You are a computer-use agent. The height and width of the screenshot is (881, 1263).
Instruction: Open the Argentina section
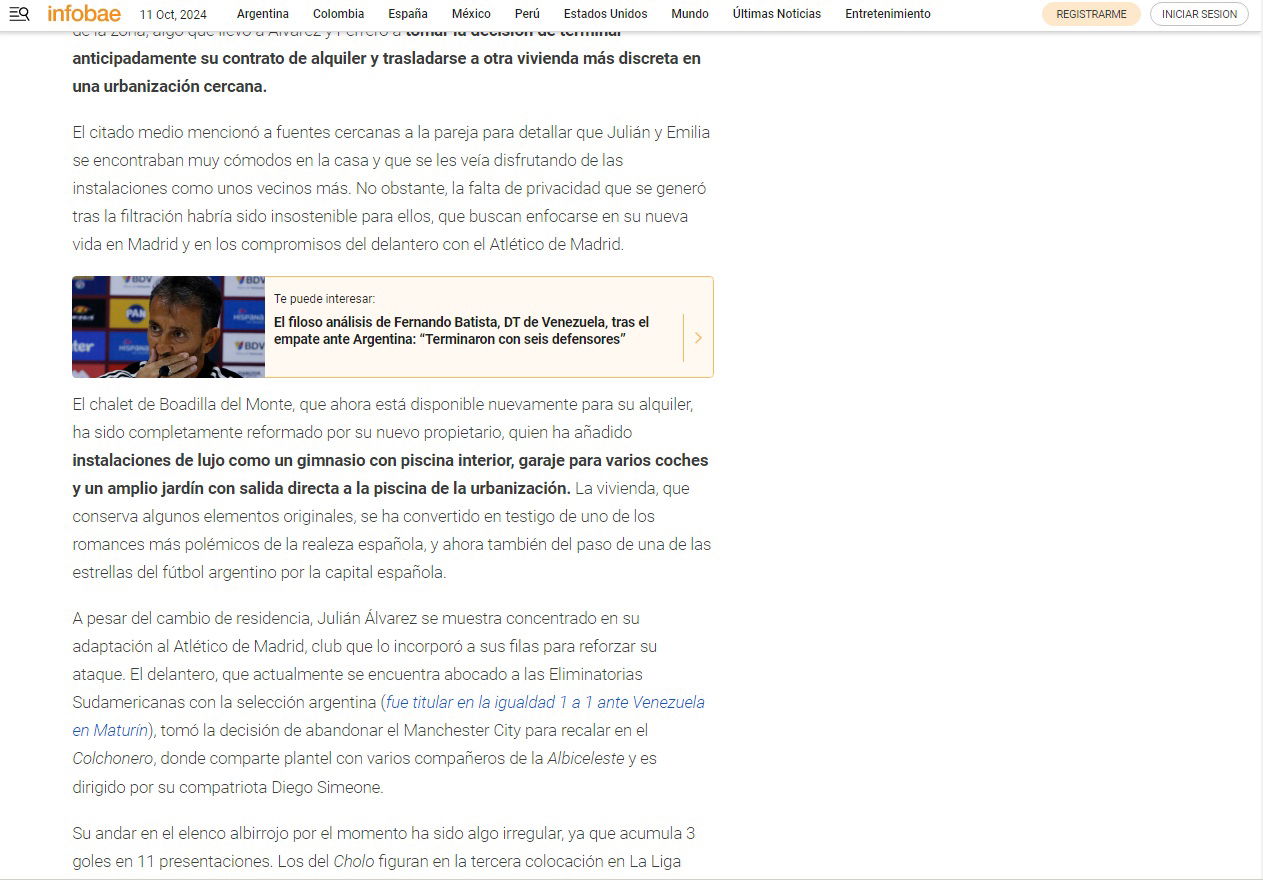(263, 14)
